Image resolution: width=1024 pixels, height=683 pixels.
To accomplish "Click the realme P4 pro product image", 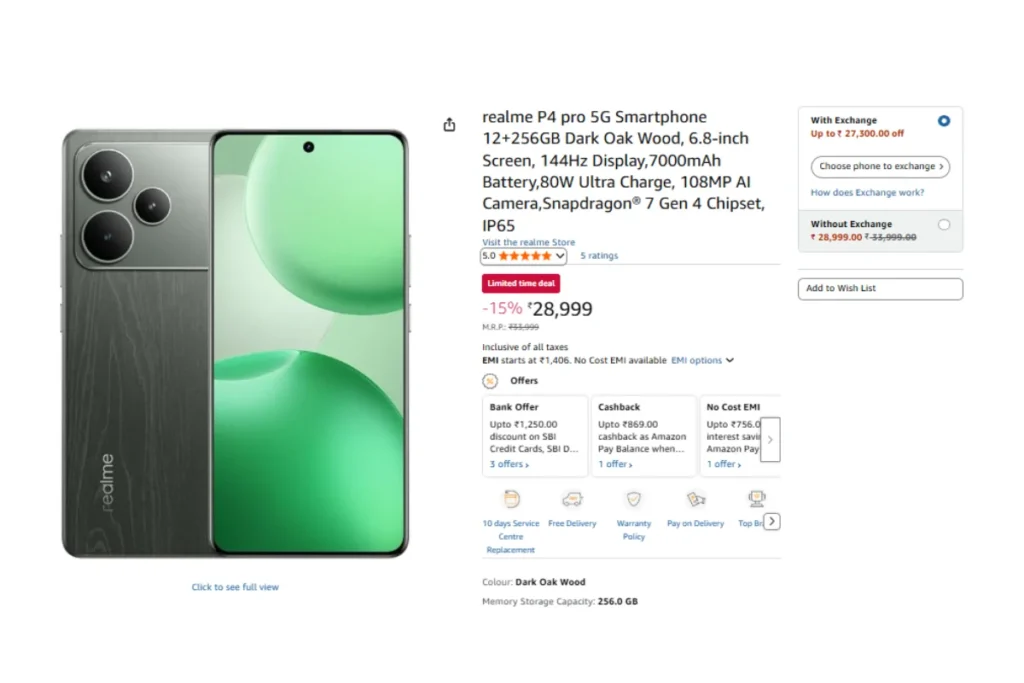I will click(x=235, y=344).
